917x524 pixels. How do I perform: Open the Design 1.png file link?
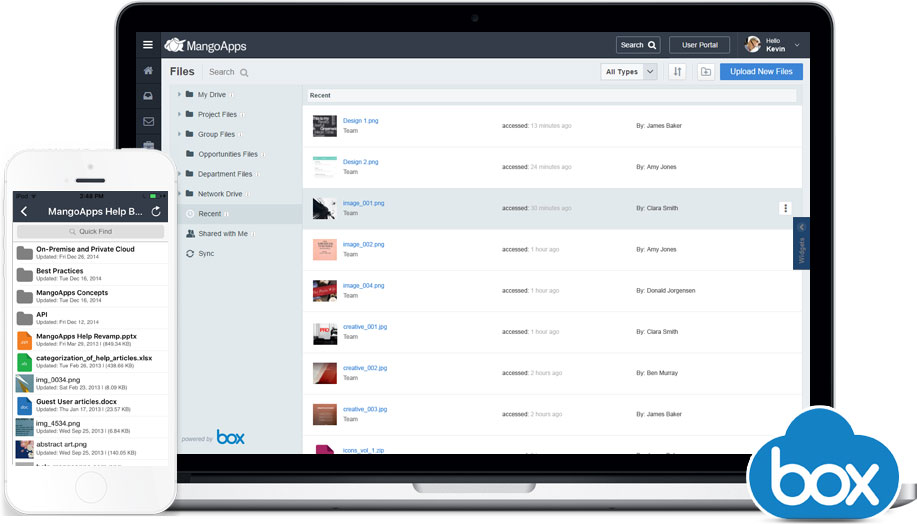coord(360,120)
